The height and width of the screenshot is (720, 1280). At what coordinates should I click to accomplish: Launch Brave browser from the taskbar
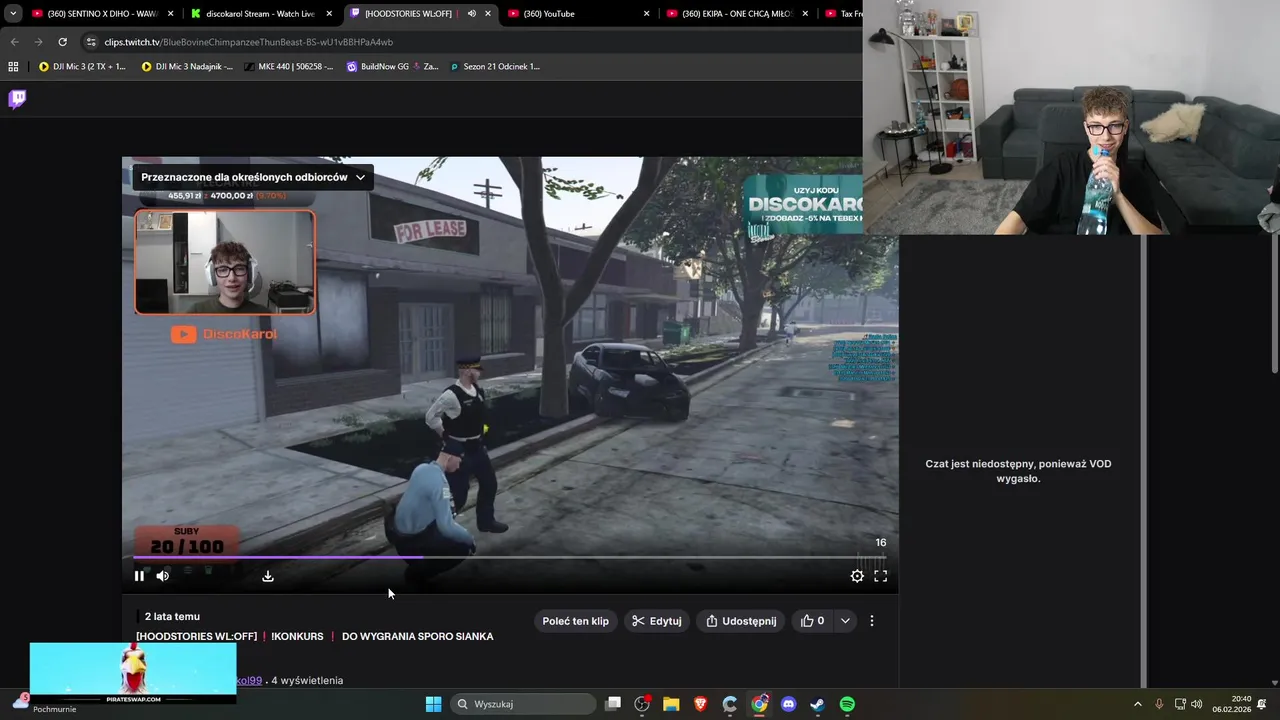point(701,704)
